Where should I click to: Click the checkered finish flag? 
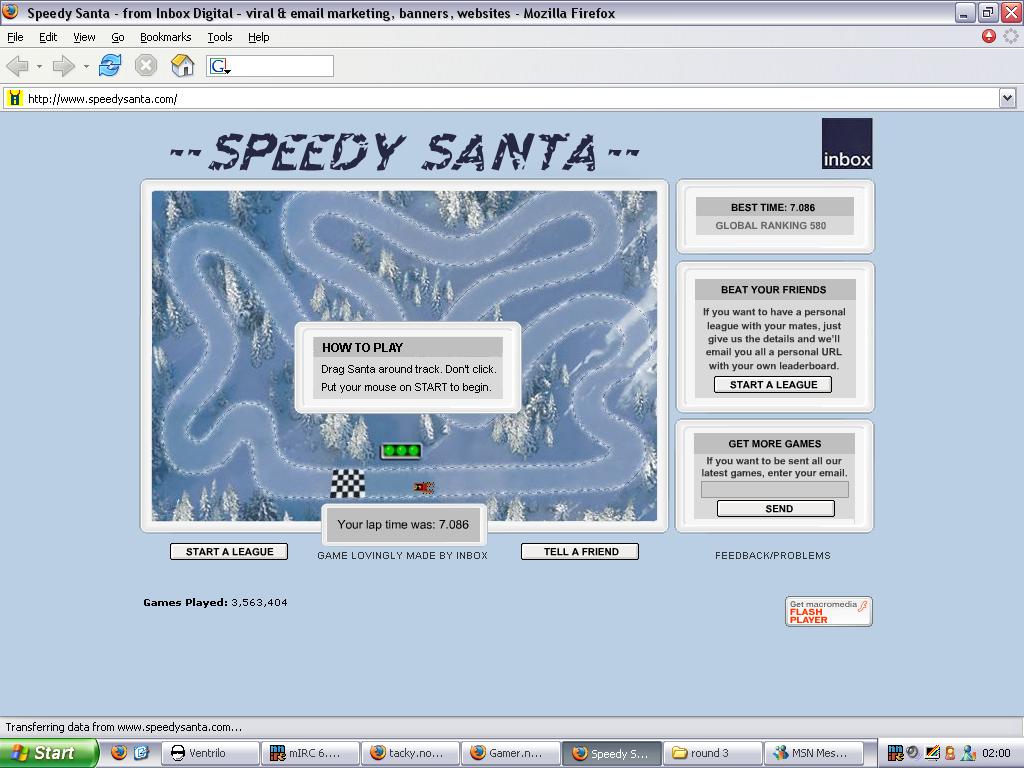347,484
